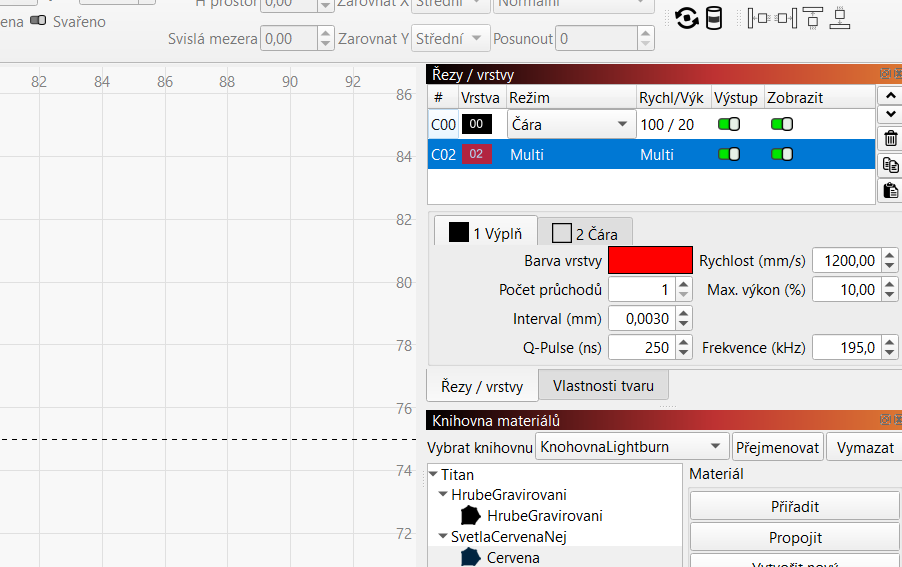Delete layer using trash can icon
Viewport: 902px width, 567px height.
(x=890, y=139)
